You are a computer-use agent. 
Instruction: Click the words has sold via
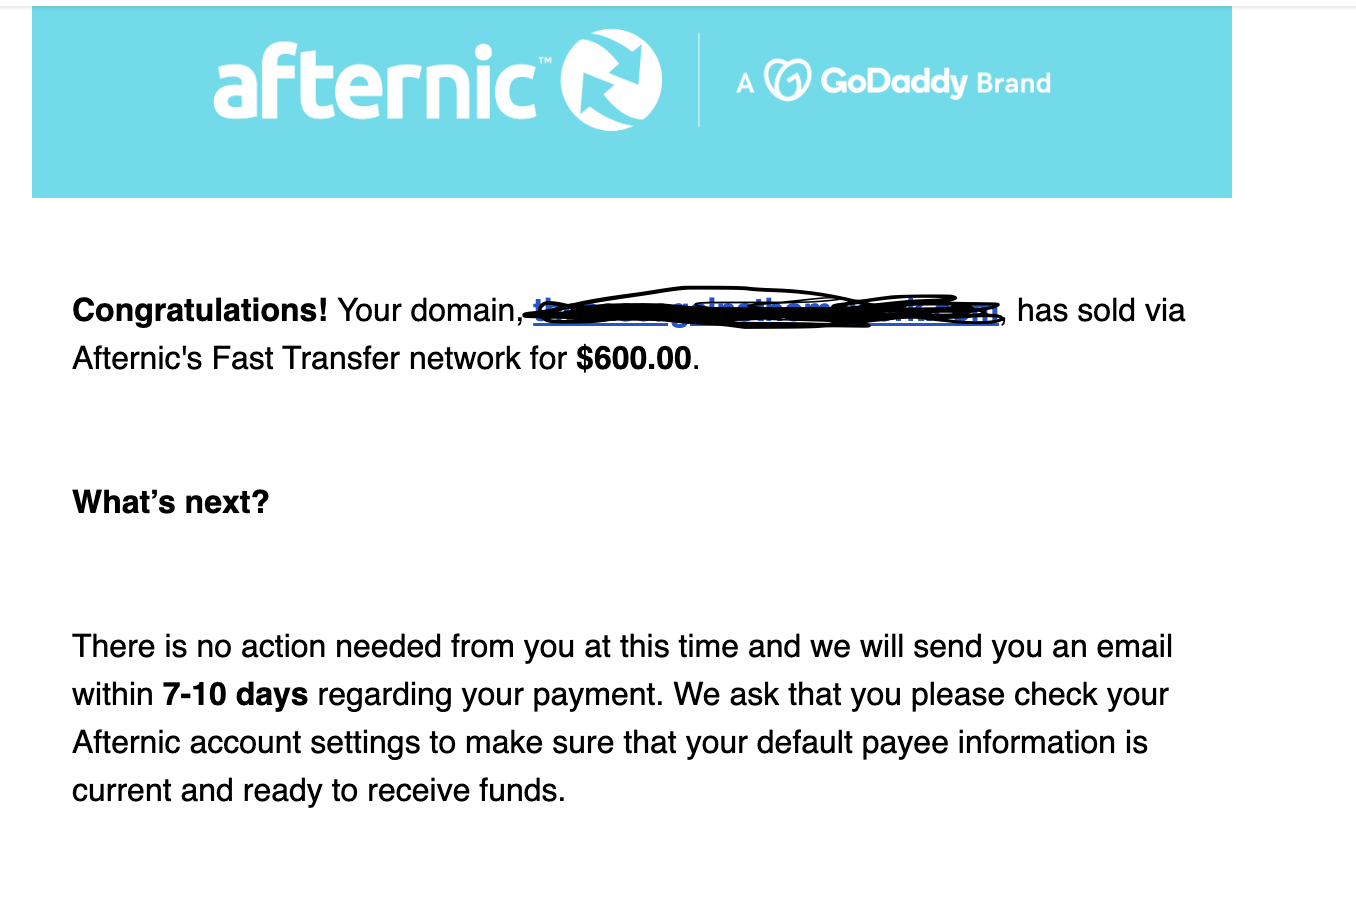(1100, 310)
